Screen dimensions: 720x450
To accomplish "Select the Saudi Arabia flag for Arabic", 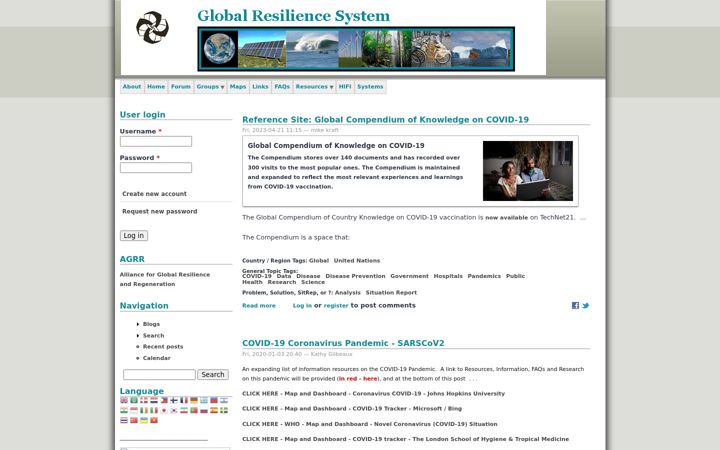I will tap(134, 400).
